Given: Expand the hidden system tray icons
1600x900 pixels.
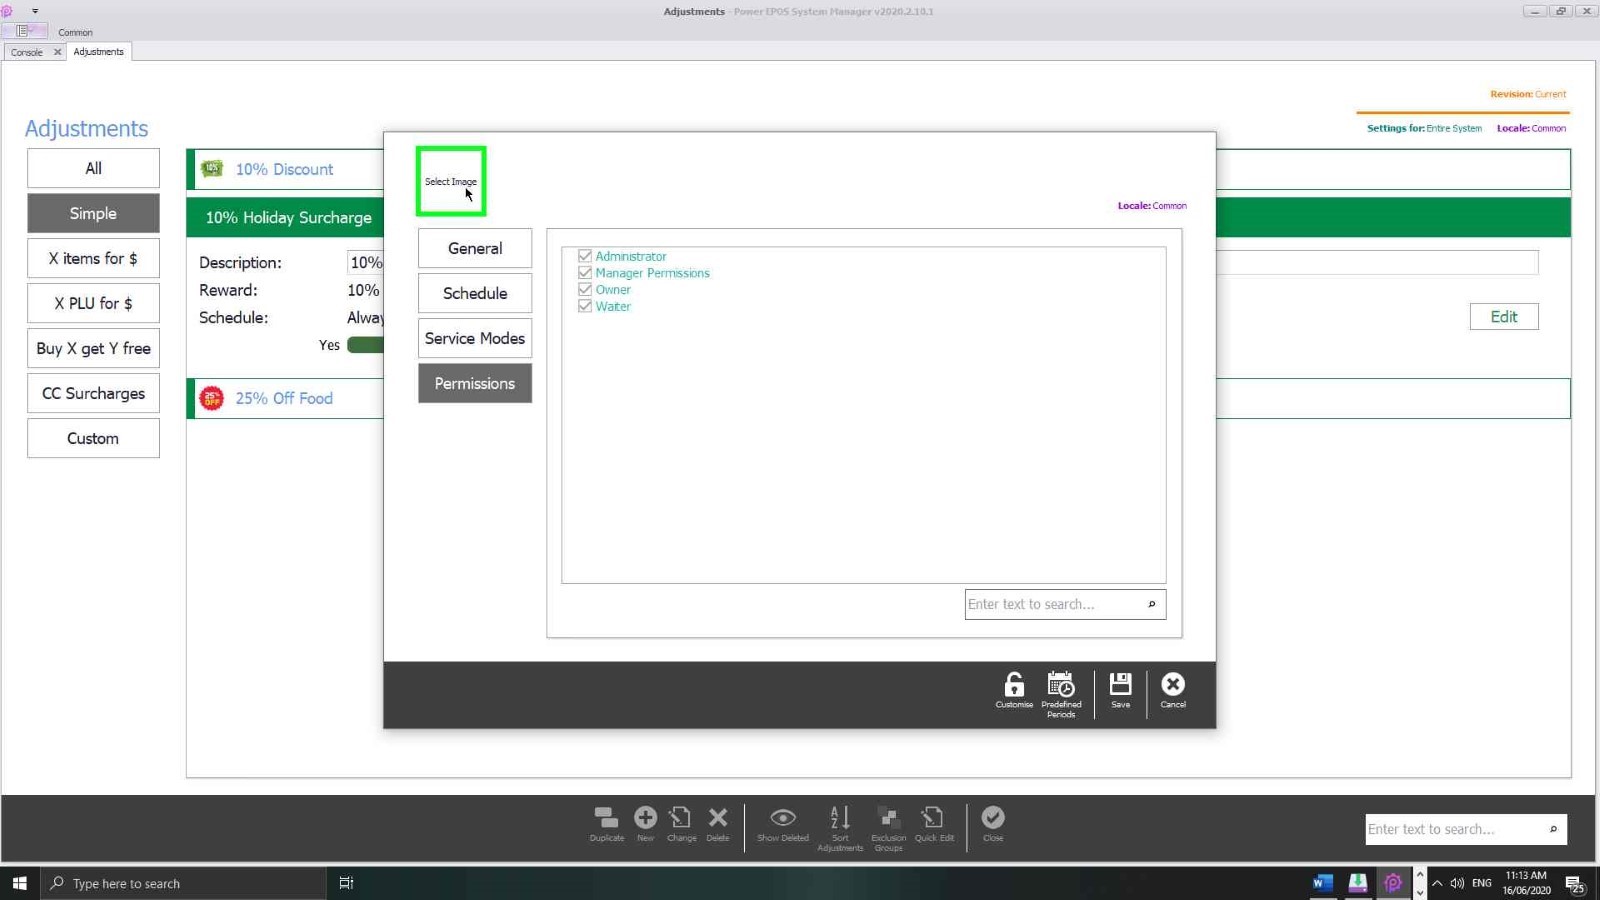Looking at the screenshot, I should [1437, 883].
